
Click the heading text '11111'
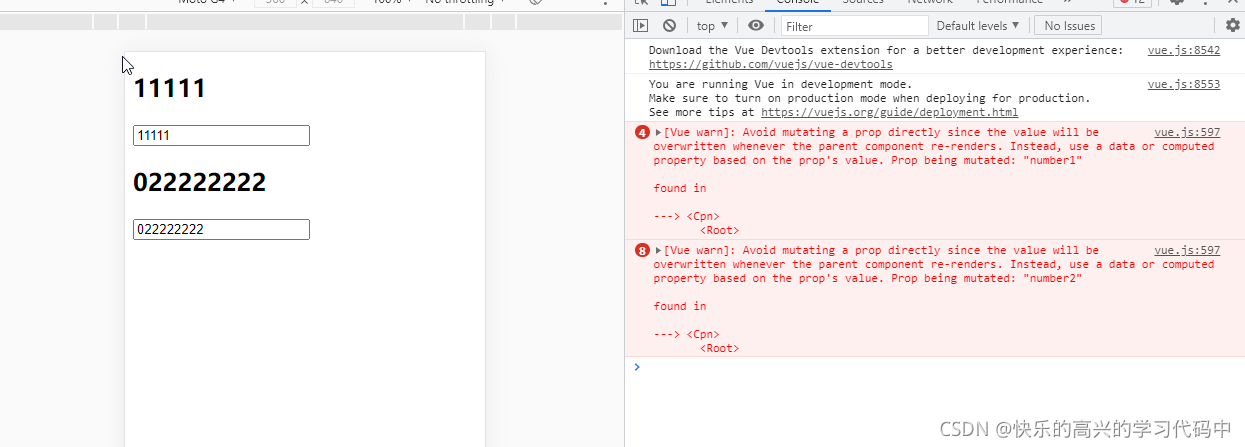pos(169,88)
